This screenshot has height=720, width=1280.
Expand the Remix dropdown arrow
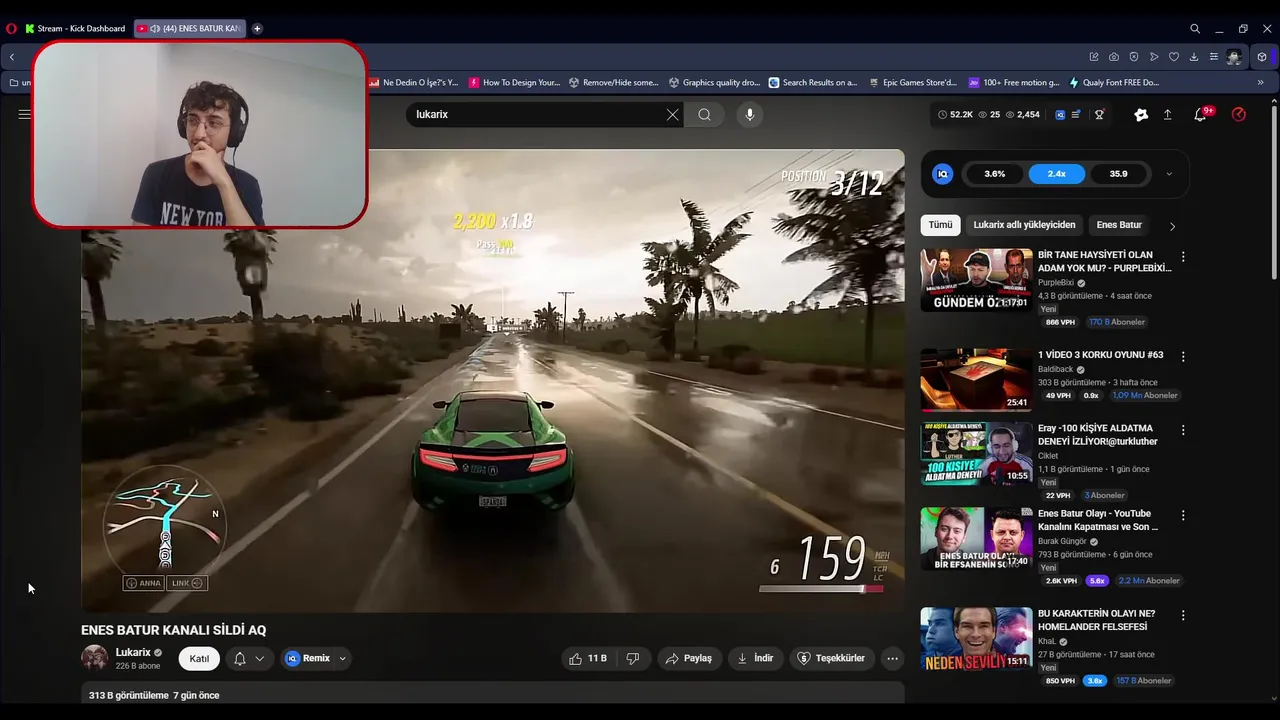(x=343, y=658)
